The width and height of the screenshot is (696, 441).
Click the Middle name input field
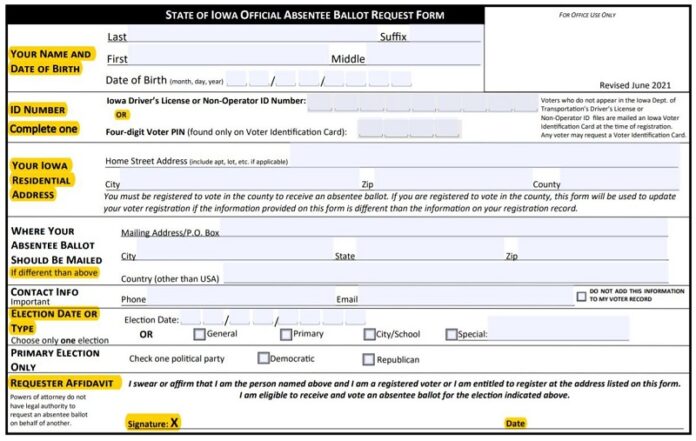(424, 55)
